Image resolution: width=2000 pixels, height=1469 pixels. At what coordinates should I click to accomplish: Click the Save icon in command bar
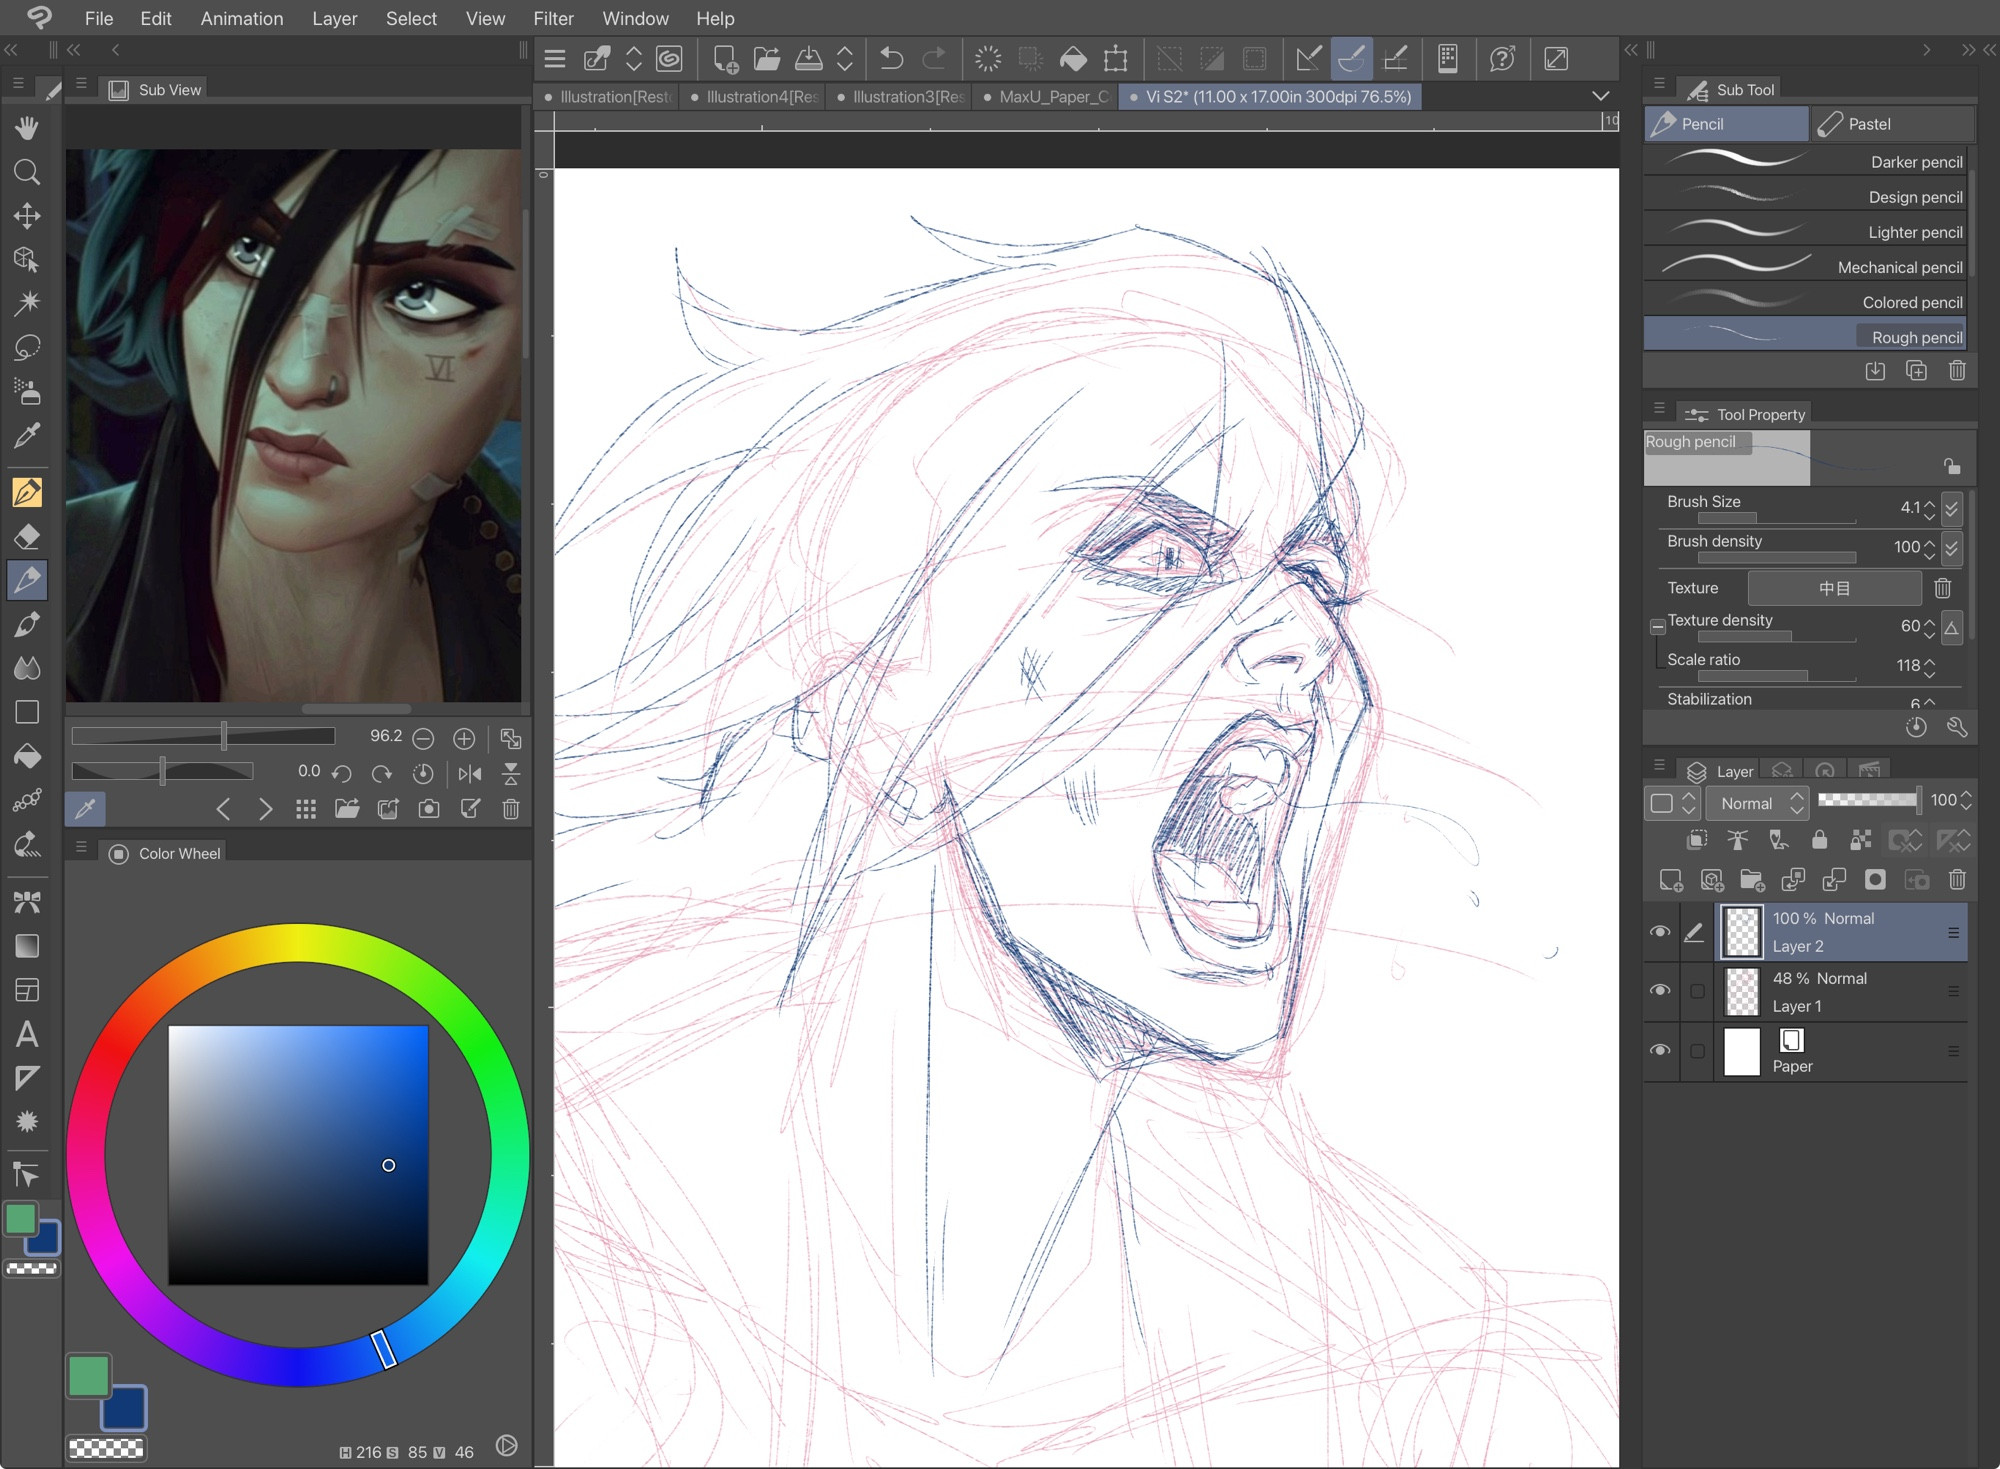808,59
